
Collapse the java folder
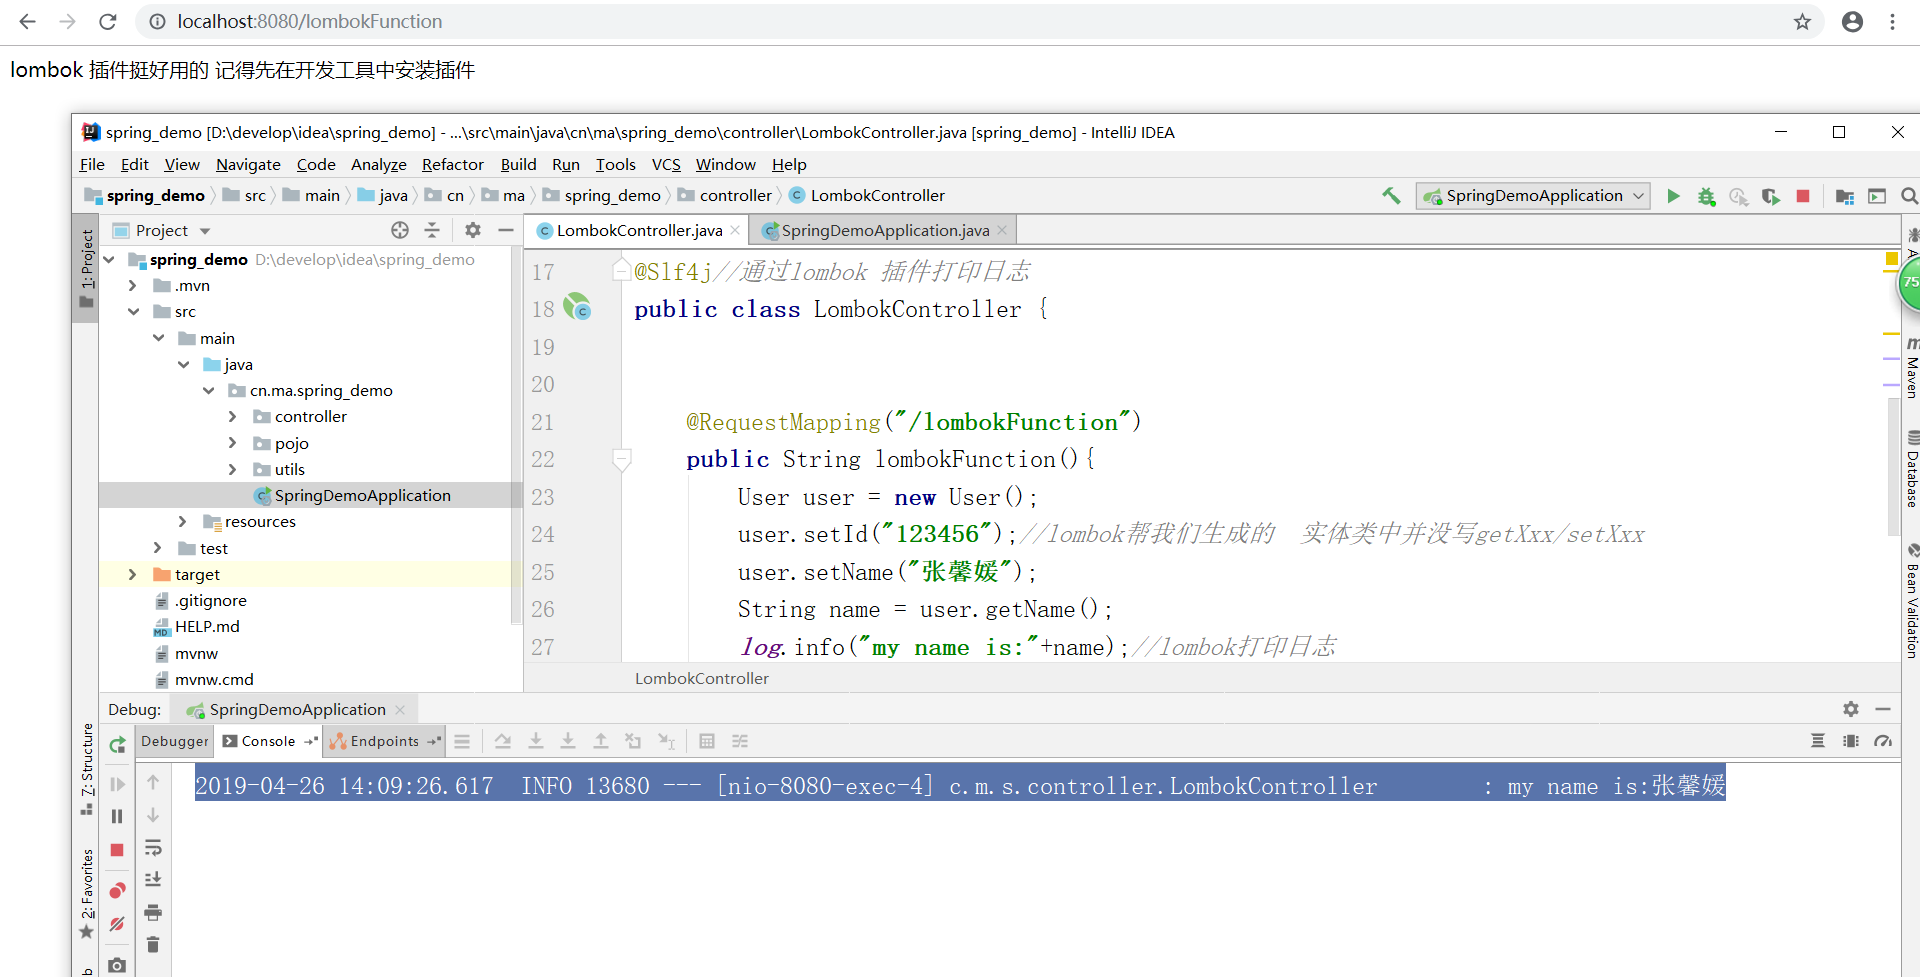[184, 364]
